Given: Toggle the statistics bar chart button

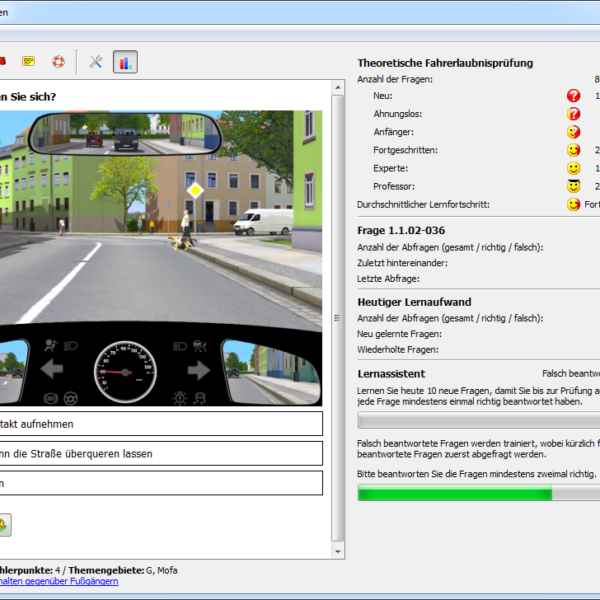Looking at the screenshot, I should [x=125, y=62].
